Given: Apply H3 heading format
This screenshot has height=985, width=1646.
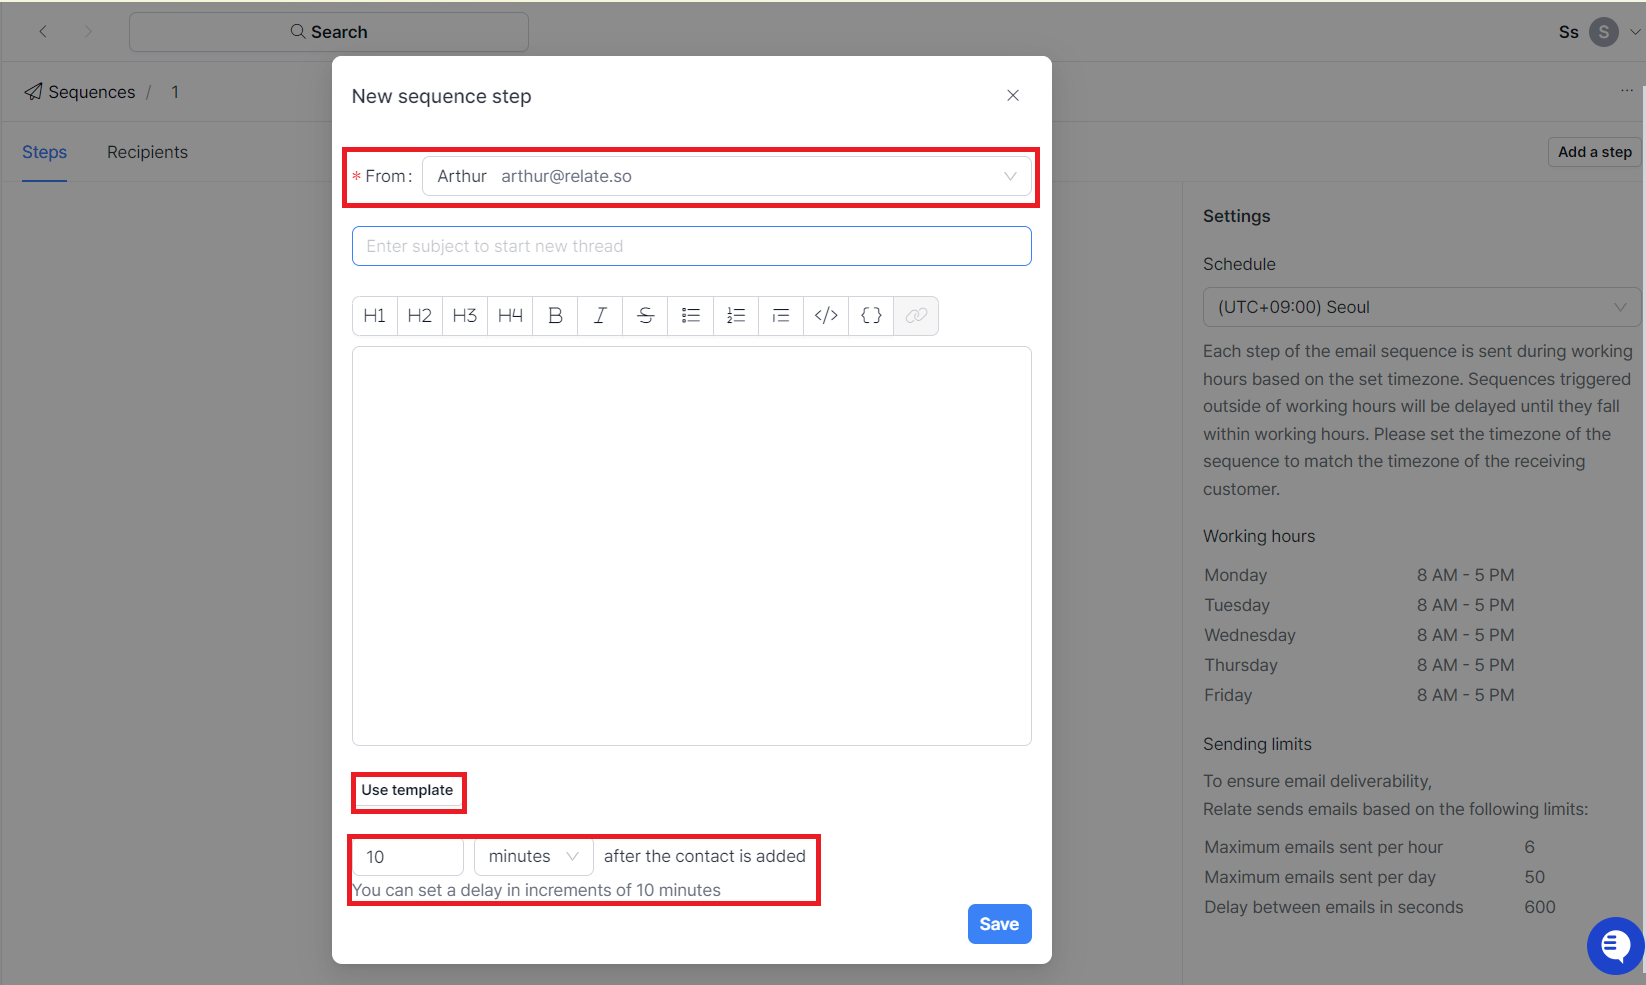Looking at the screenshot, I should click(465, 316).
